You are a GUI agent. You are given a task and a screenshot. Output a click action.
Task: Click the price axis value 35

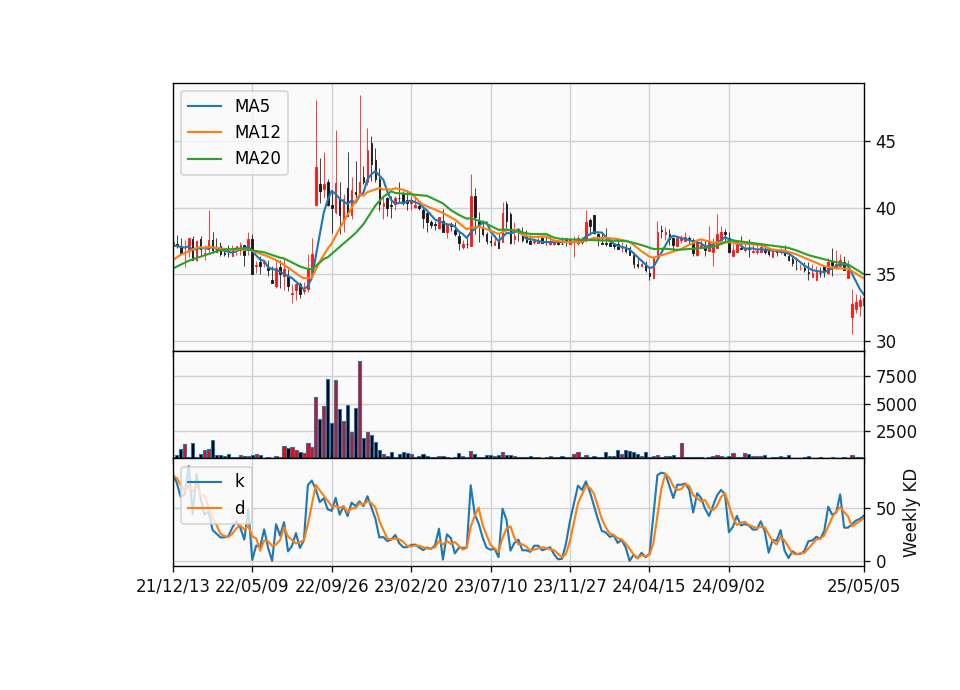(x=885, y=275)
